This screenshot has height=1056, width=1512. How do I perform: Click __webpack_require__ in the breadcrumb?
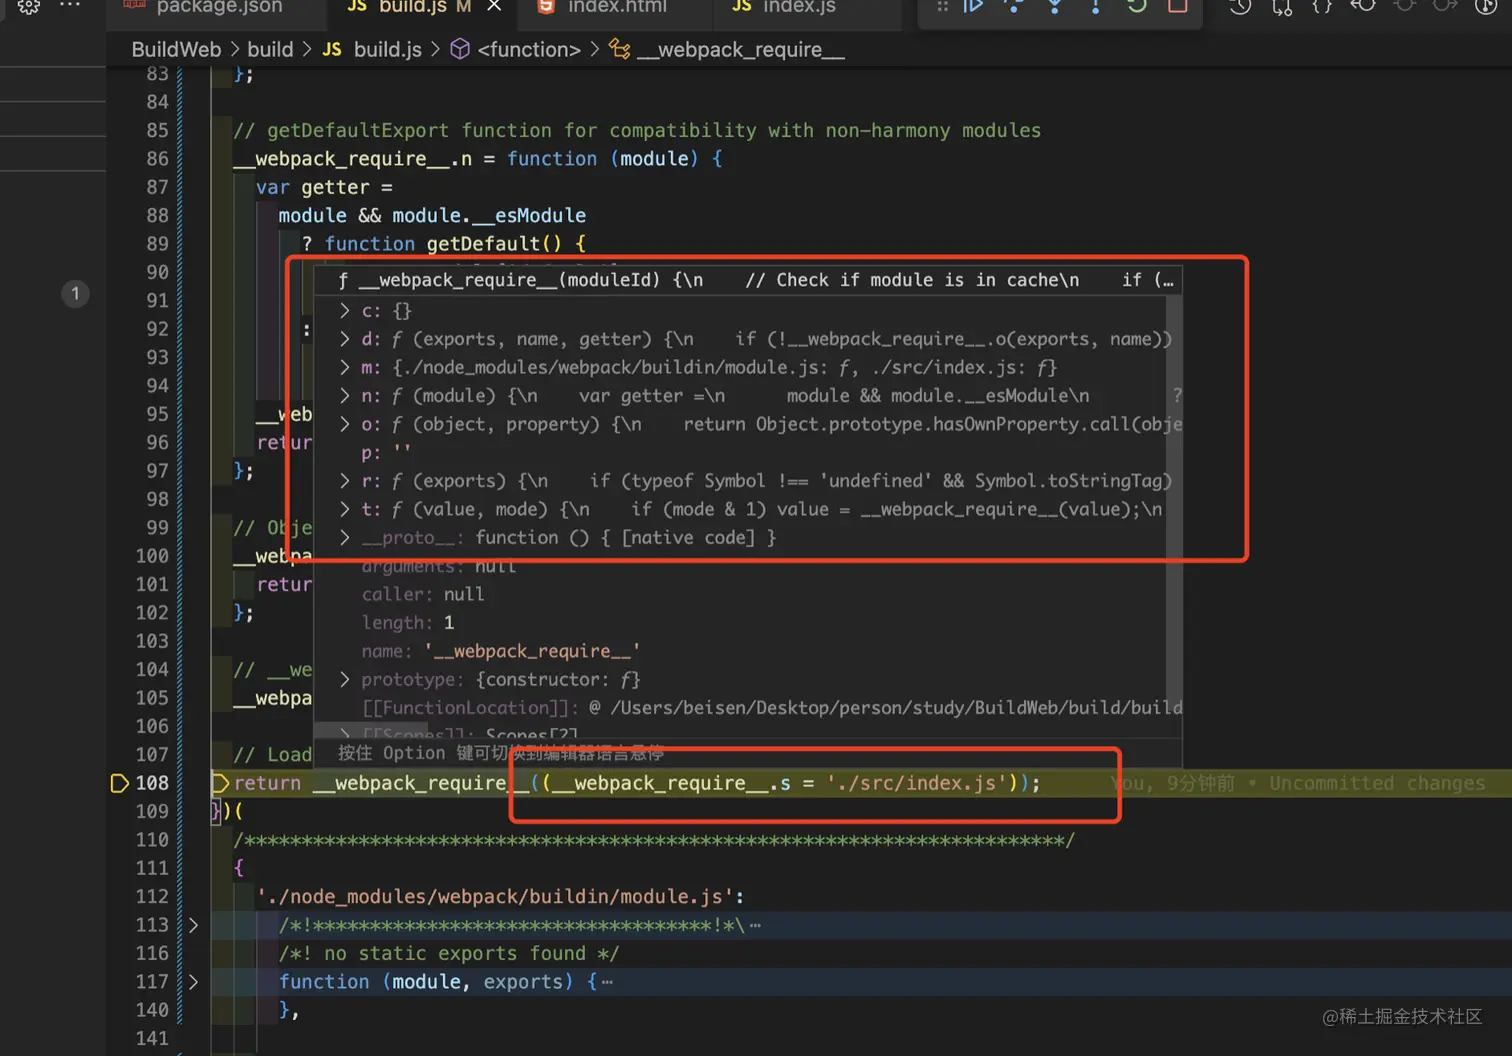click(x=741, y=49)
